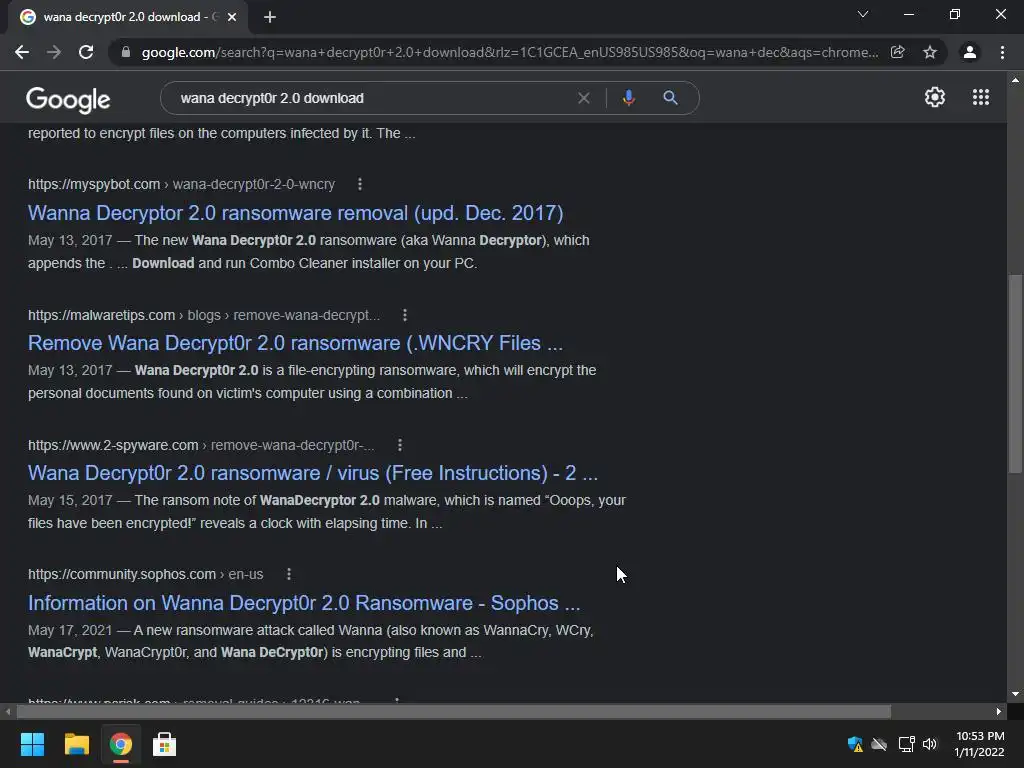
Task: Open options for community.sophos.com result
Action: [x=289, y=574]
